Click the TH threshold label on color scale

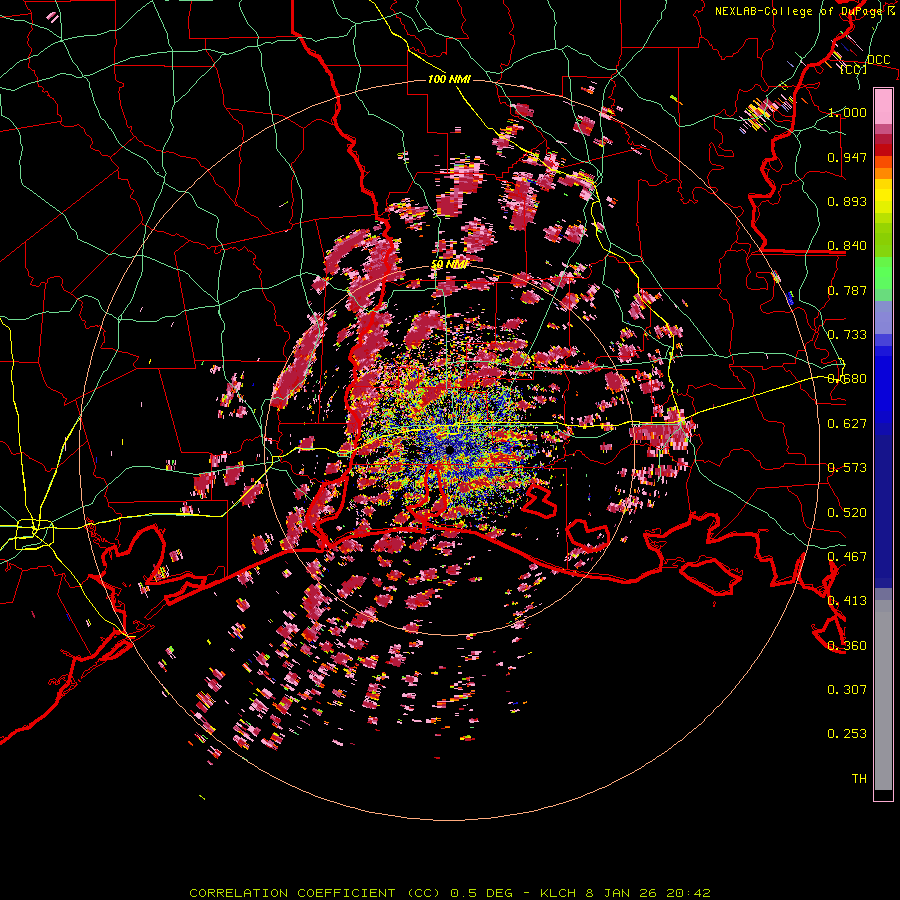(859, 779)
